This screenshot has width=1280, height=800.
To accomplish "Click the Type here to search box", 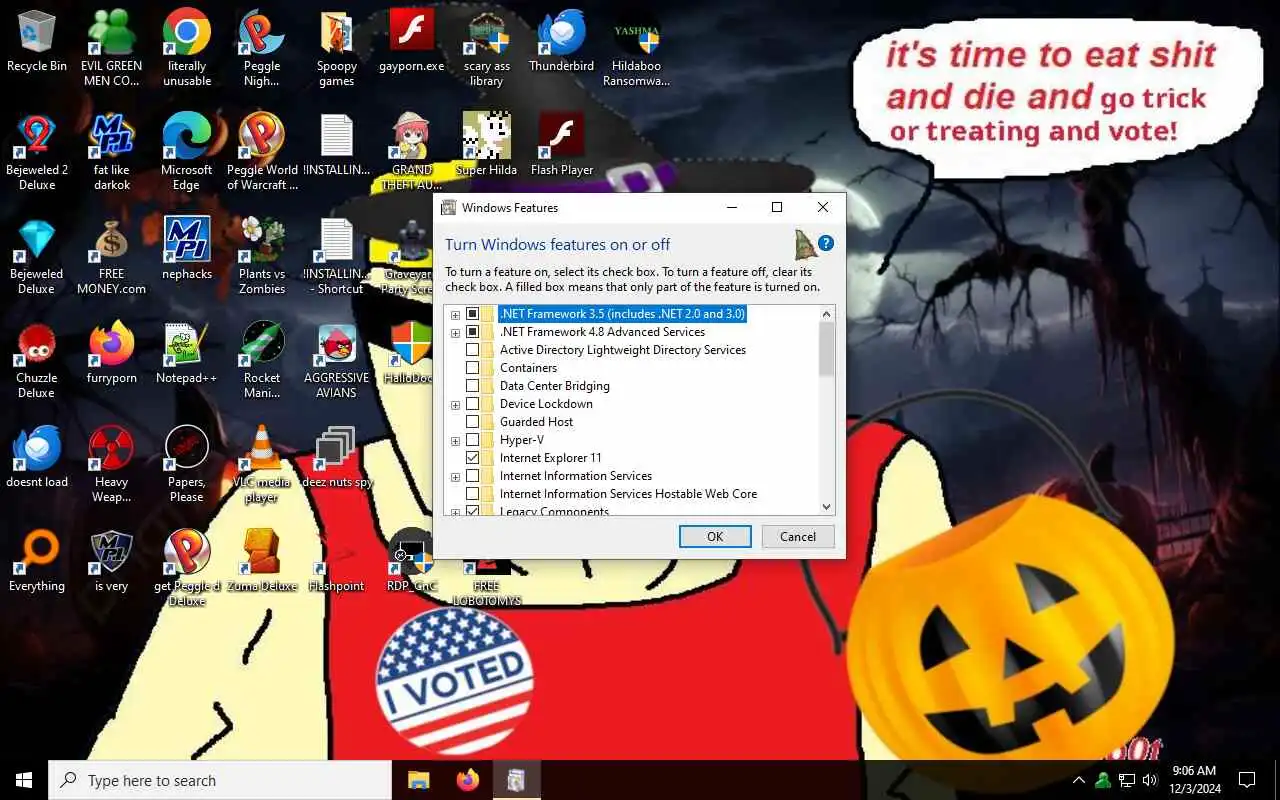I will tap(220, 780).
